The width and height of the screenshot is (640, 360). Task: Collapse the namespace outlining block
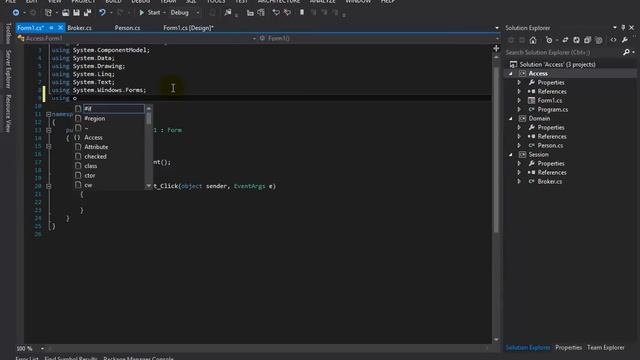pyautogui.click(x=48, y=114)
